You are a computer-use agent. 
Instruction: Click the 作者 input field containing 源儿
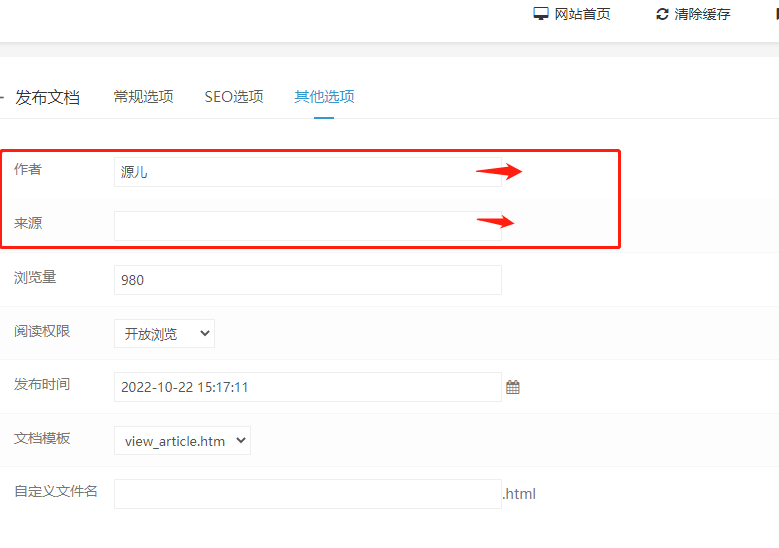[x=308, y=172]
